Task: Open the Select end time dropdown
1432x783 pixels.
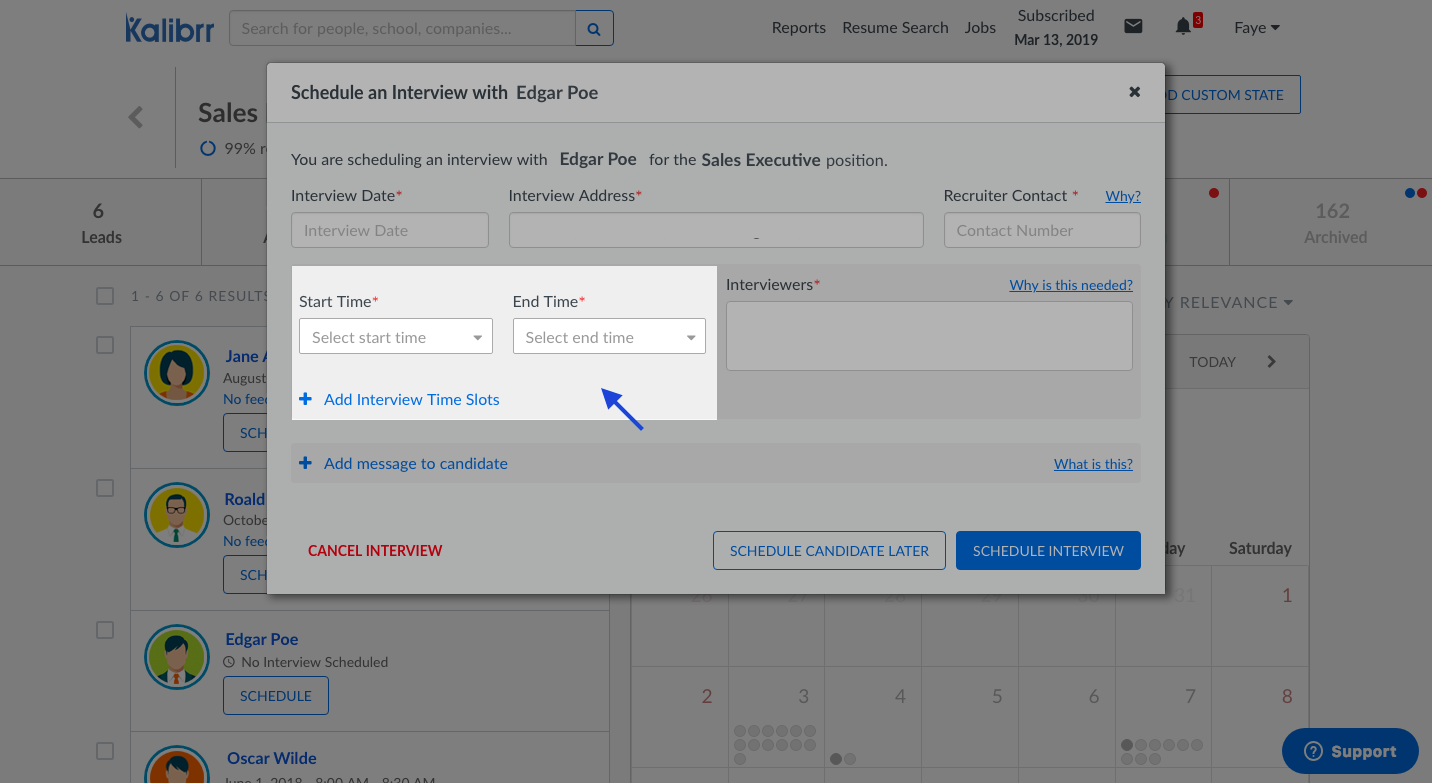Action: pyautogui.click(x=609, y=337)
